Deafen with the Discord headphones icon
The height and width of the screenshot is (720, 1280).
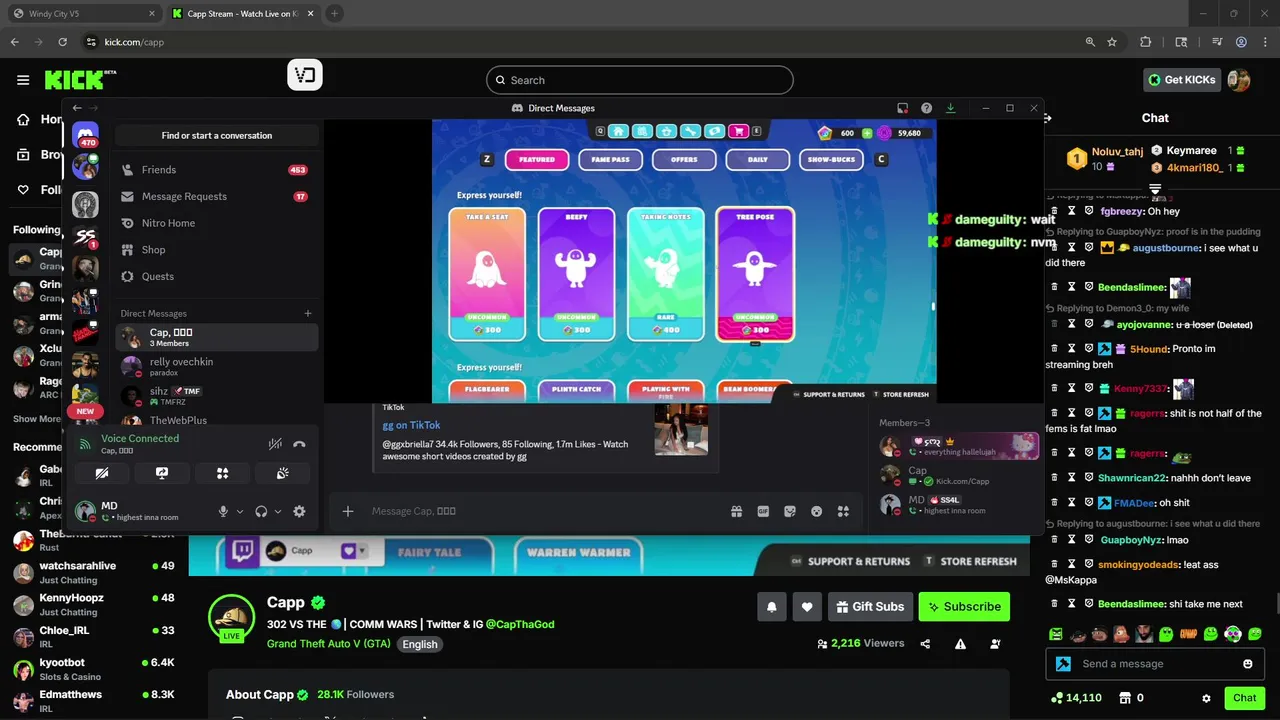(x=261, y=511)
